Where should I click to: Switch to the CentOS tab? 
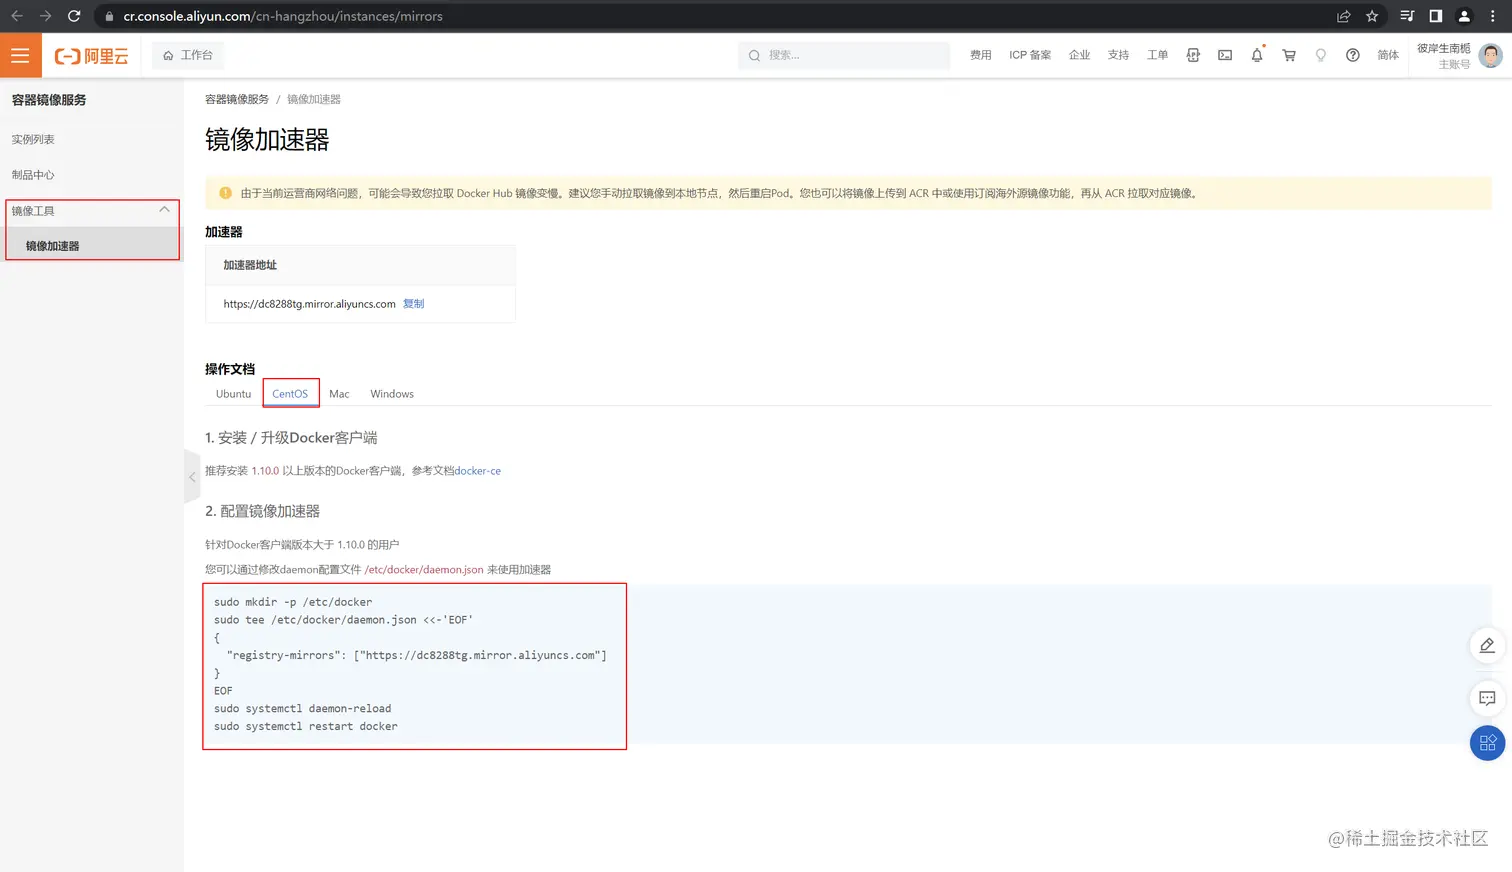(x=290, y=394)
